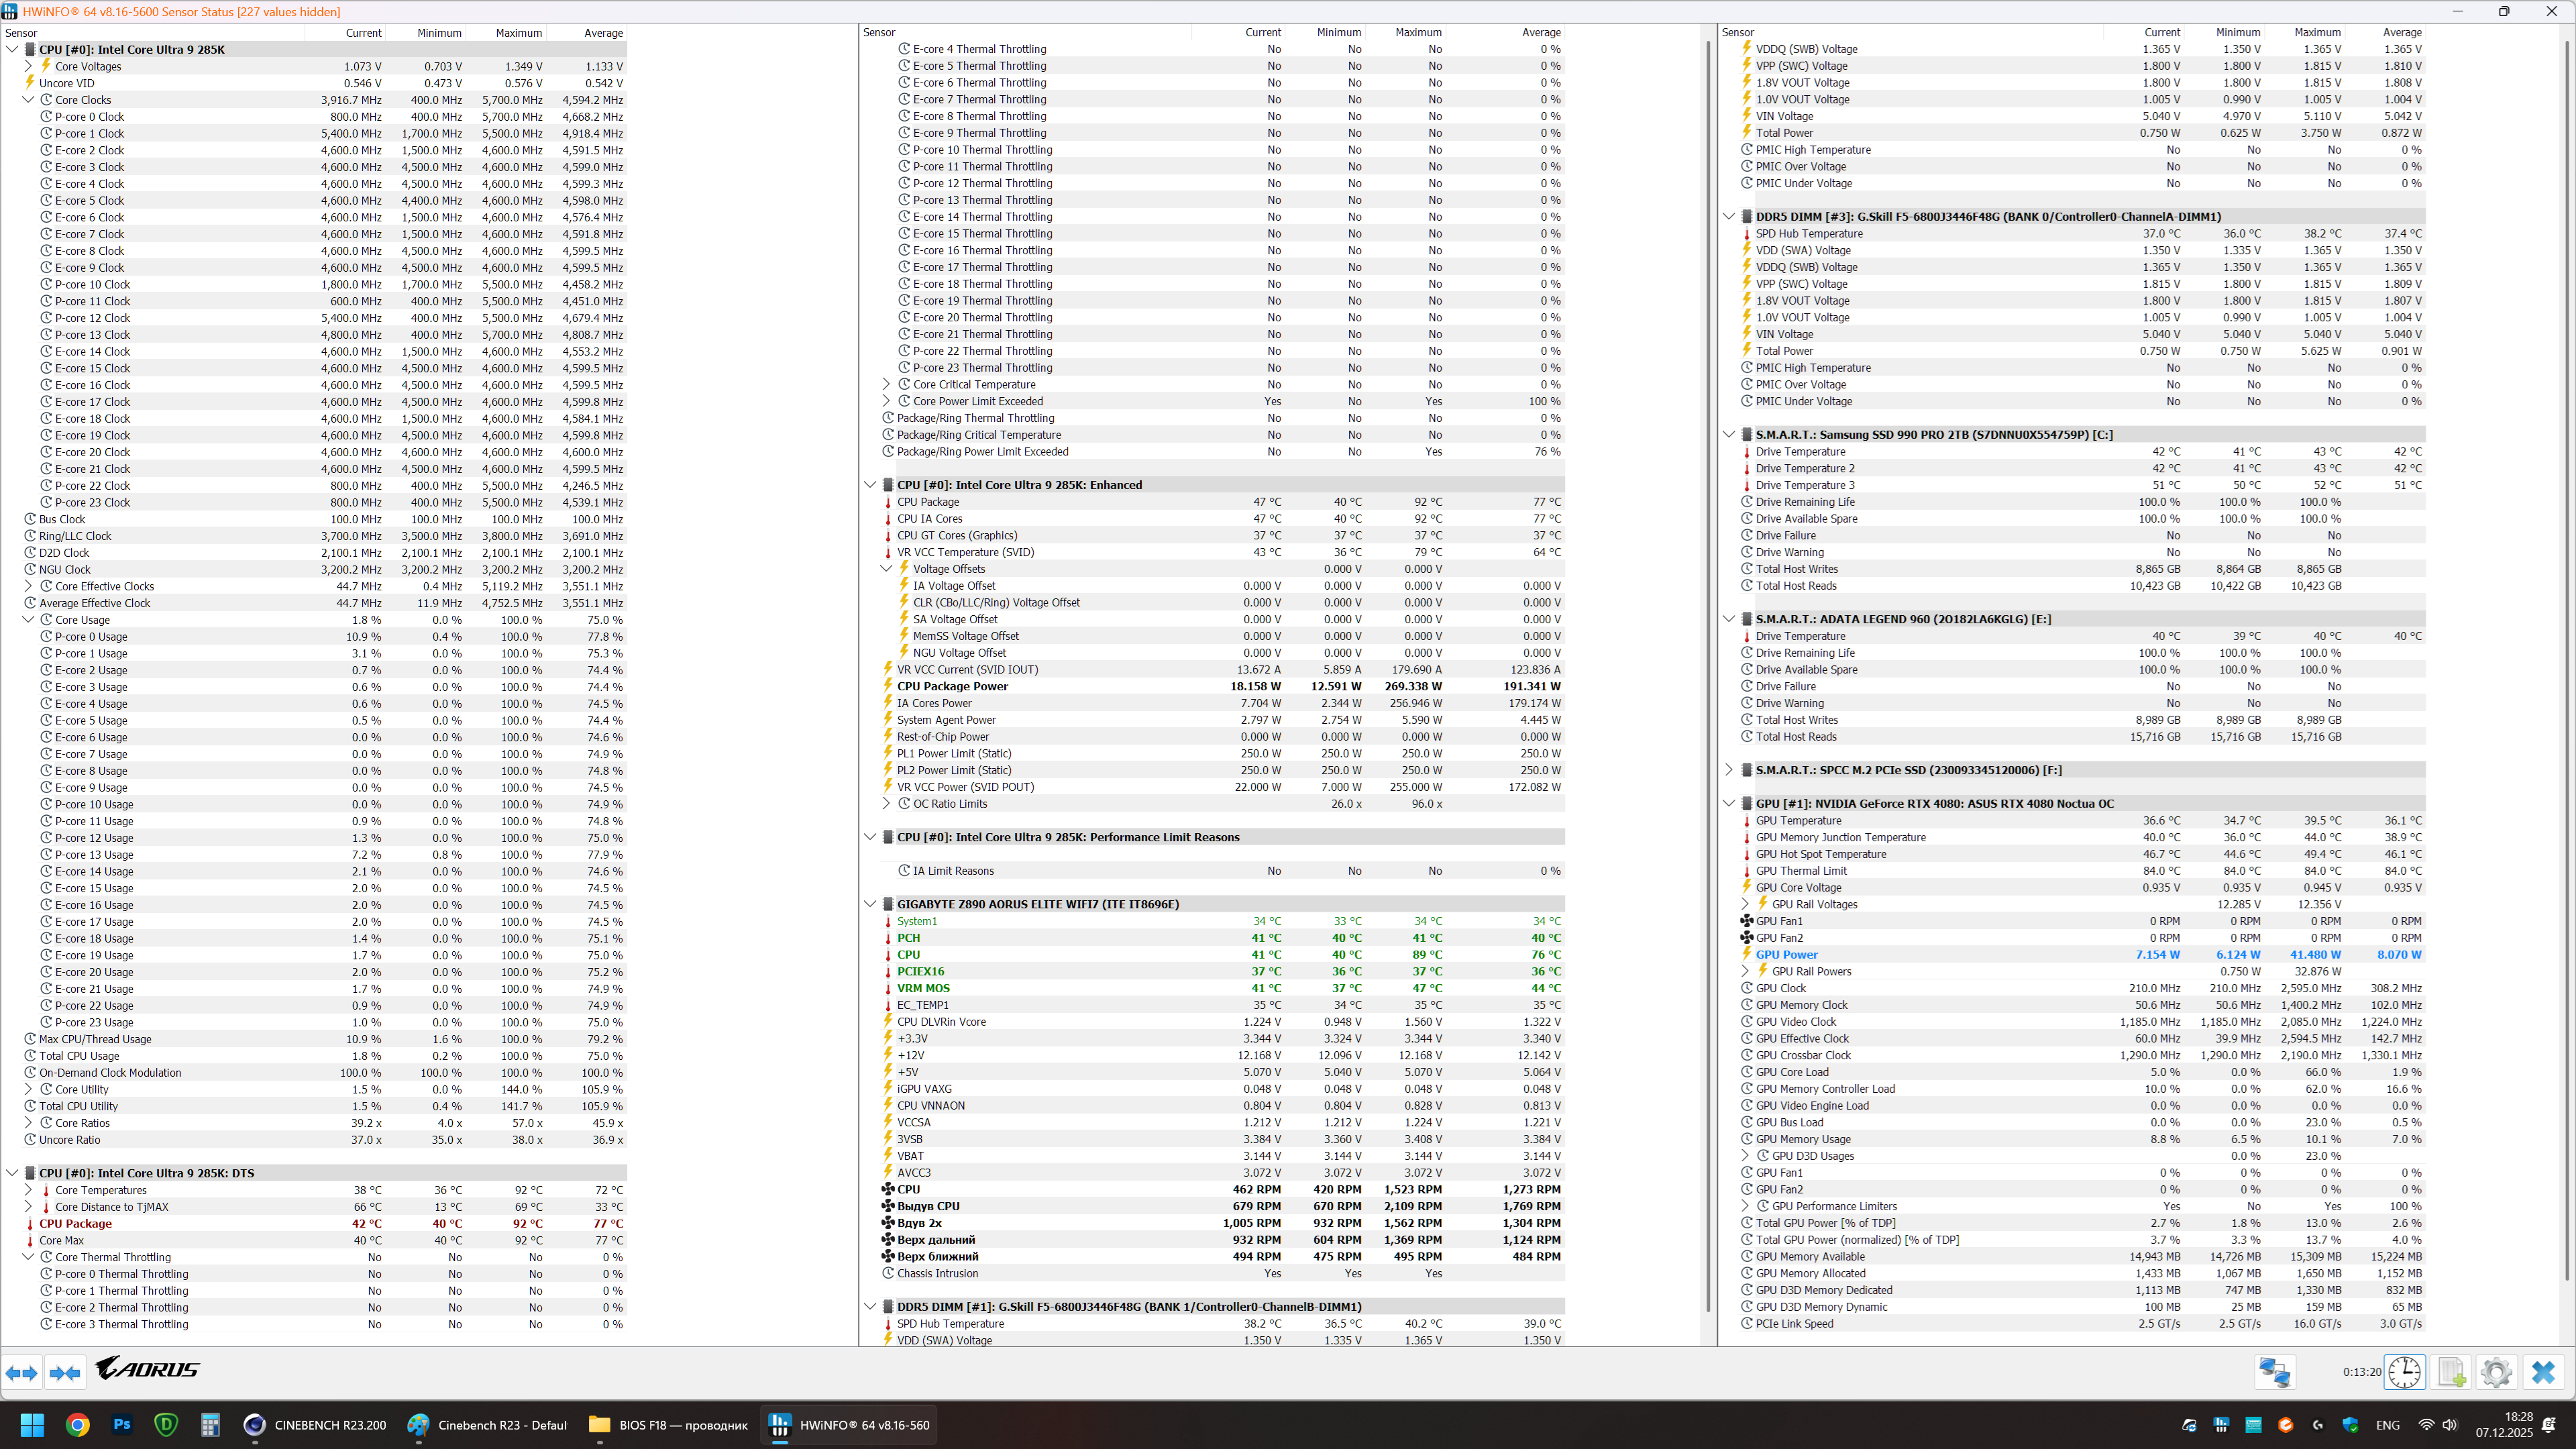Expand the Core Voltages item
Image resolution: width=2576 pixels, height=1449 pixels.
(x=28, y=66)
